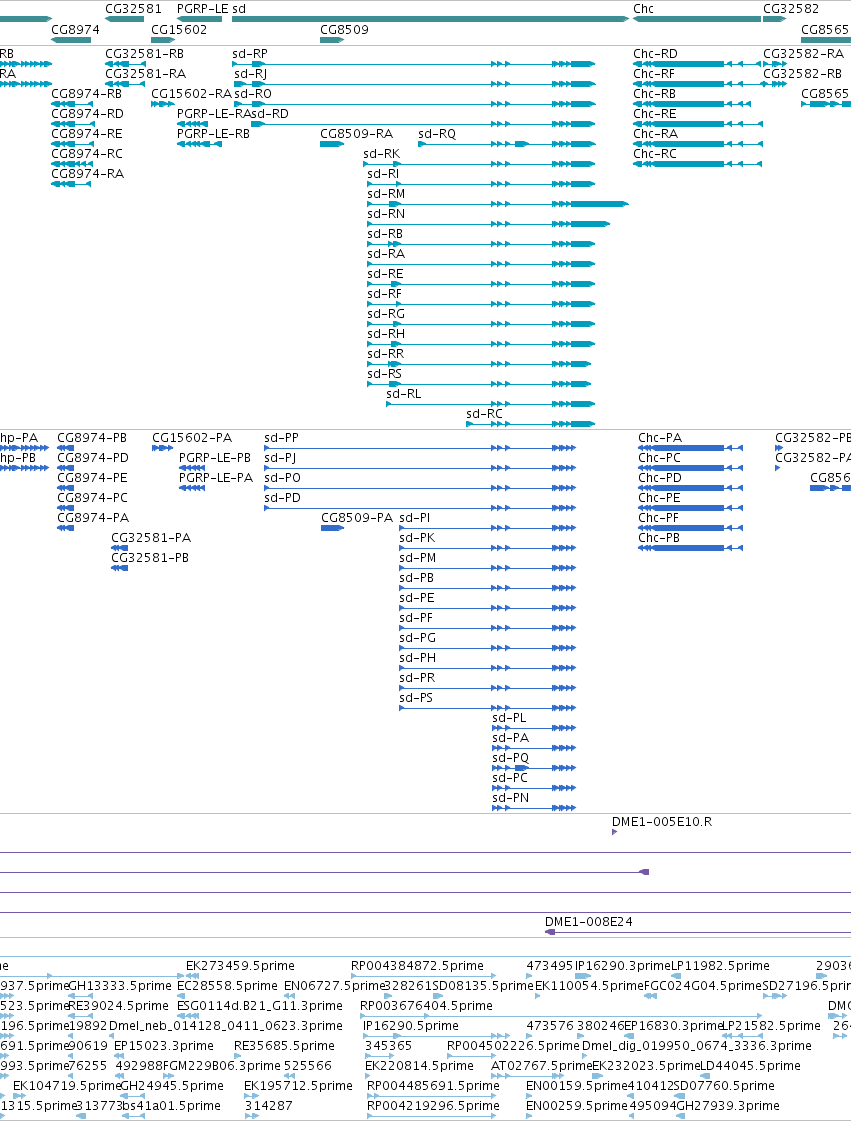Click EST RP004219296.5prime

tap(433, 1106)
